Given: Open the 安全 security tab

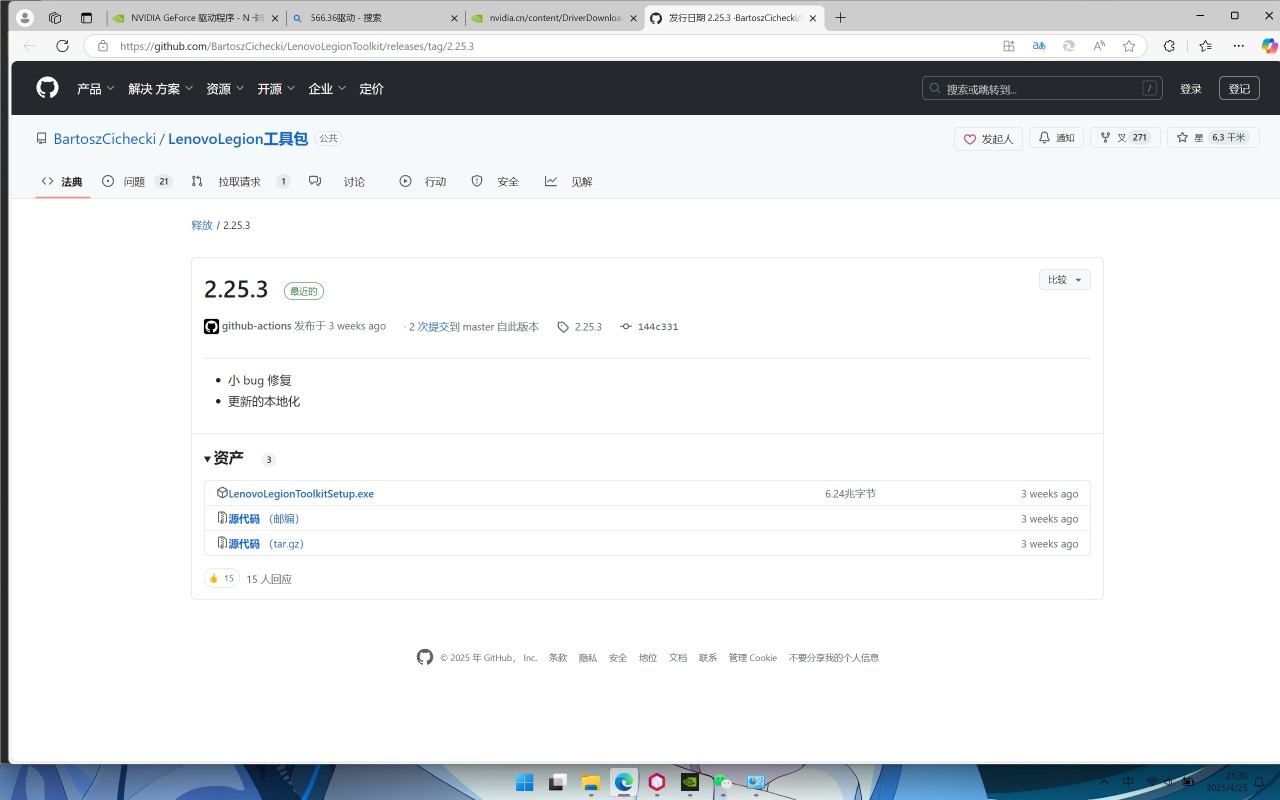Looking at the screenshot, I should coord(495,182).
